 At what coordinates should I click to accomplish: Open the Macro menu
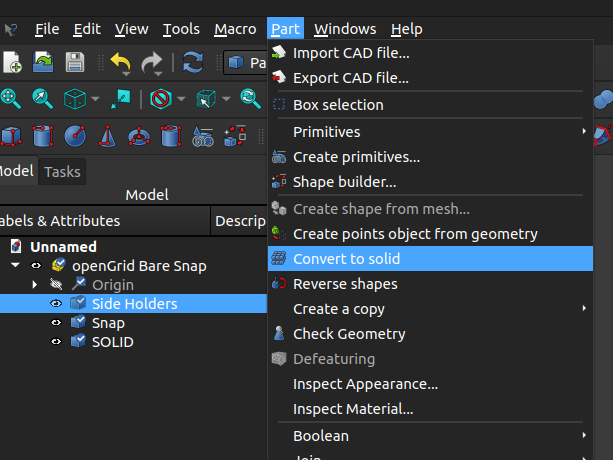[235, 29]
